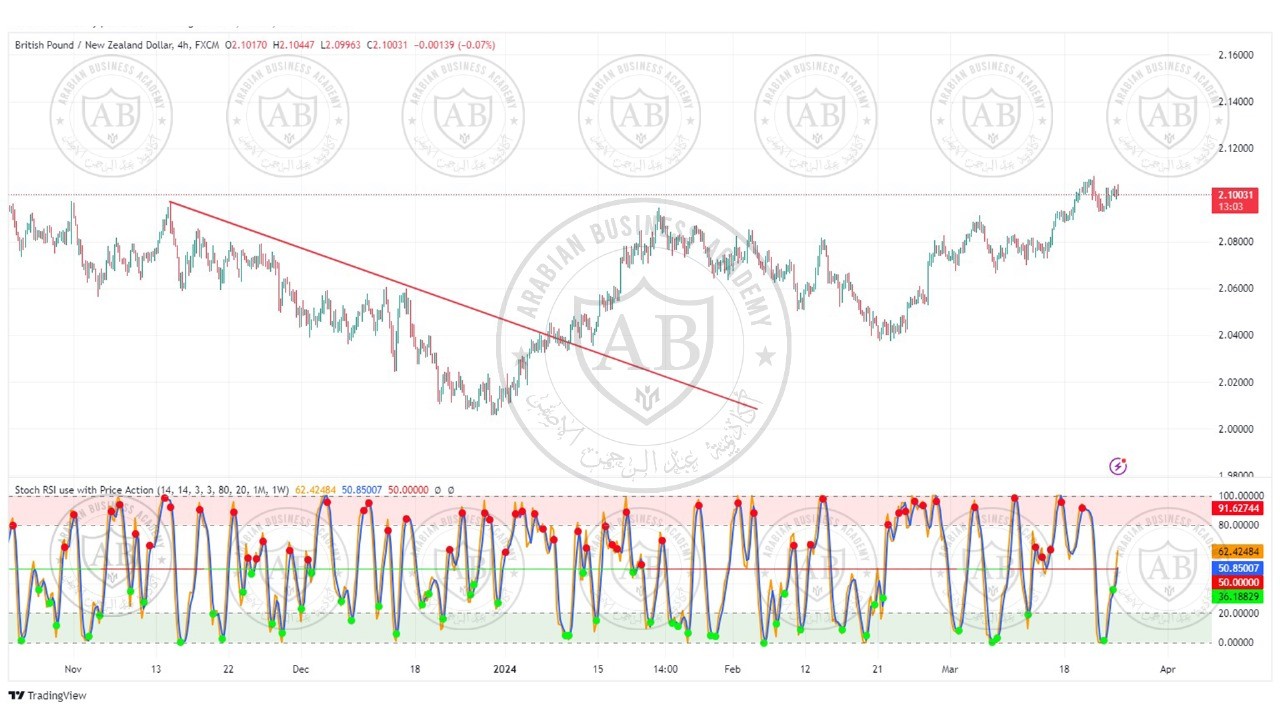1280x720 pixels.
Task: Click the 12 date label on time axis
Action: coord(805,669)
